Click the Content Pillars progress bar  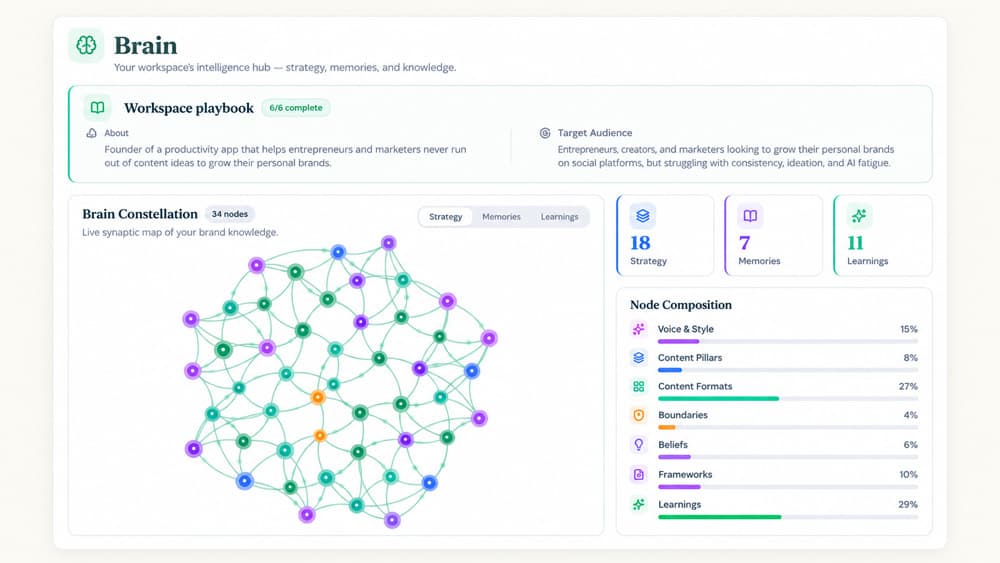(788, 370)
